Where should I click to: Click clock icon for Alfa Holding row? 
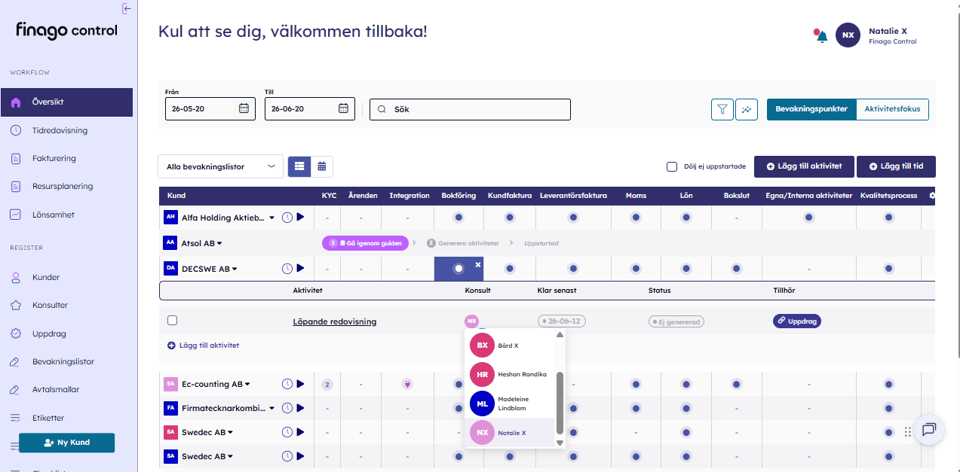click(x=287, y=217)
